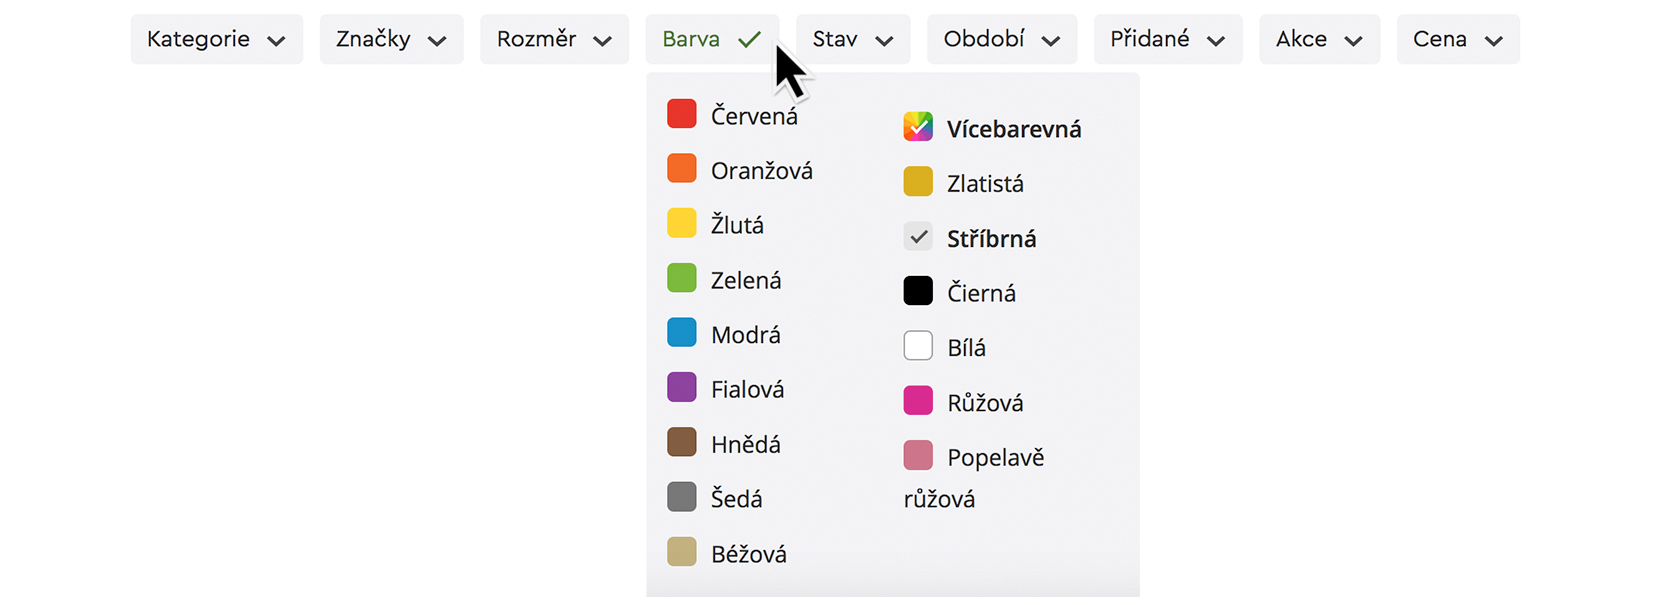Open the Cena price filter

click(1457, 40)
